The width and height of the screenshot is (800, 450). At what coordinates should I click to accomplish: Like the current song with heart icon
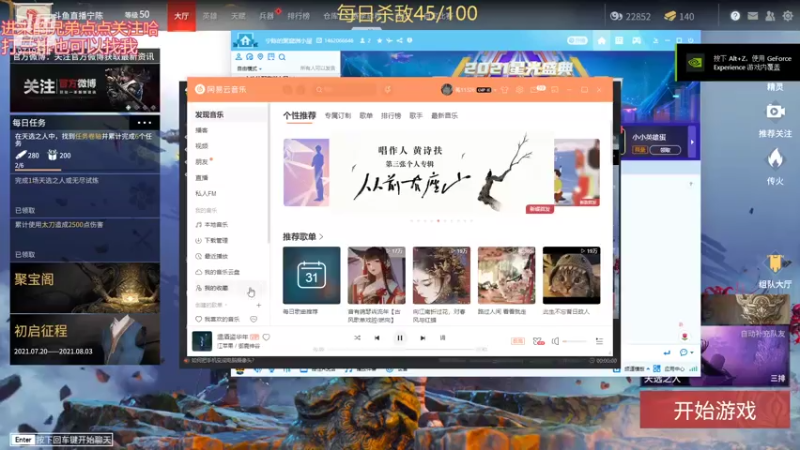pos(266,337)
